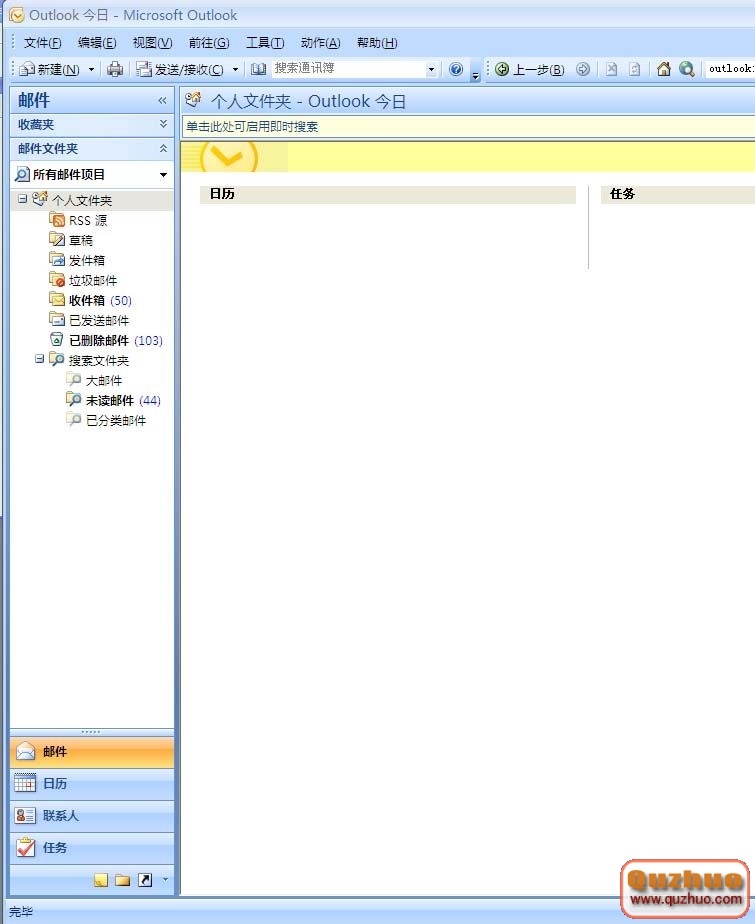The height and width of the screenshot is (924, 755).
Task: Switch to the 邮件 navigation button
Action: 92,752
